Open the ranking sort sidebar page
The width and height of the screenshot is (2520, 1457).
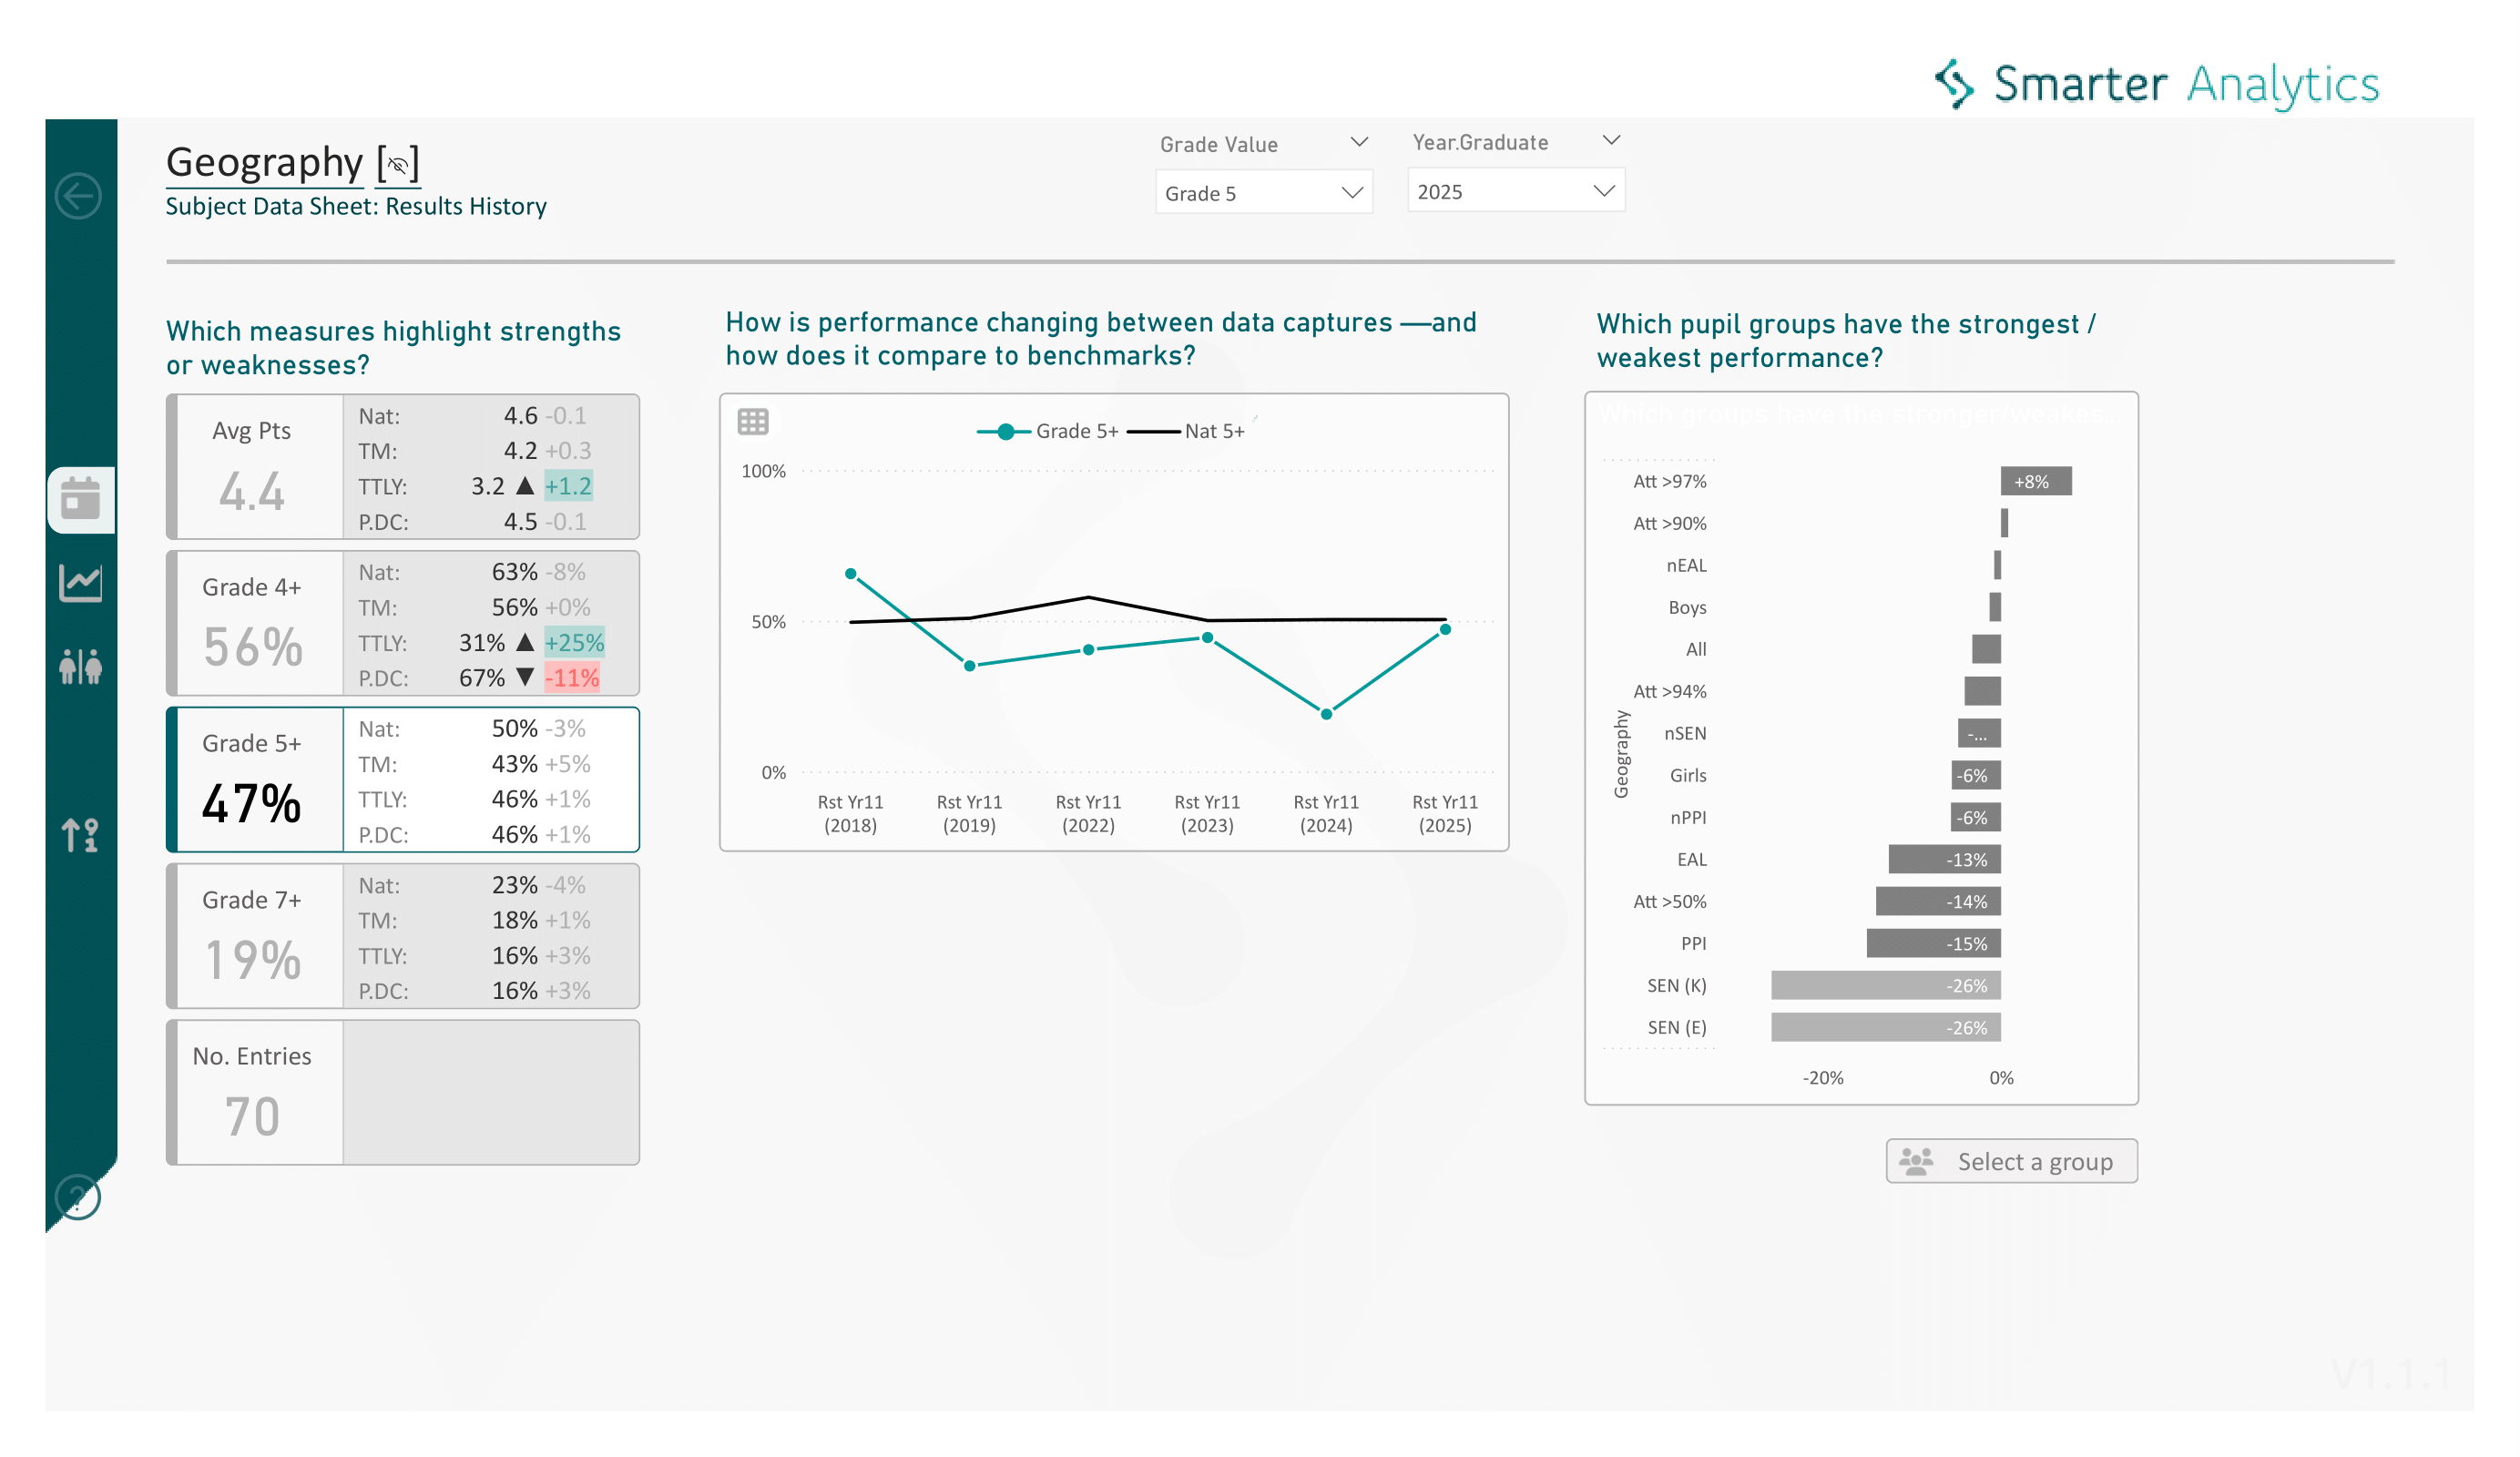click(x=80, y=834)
